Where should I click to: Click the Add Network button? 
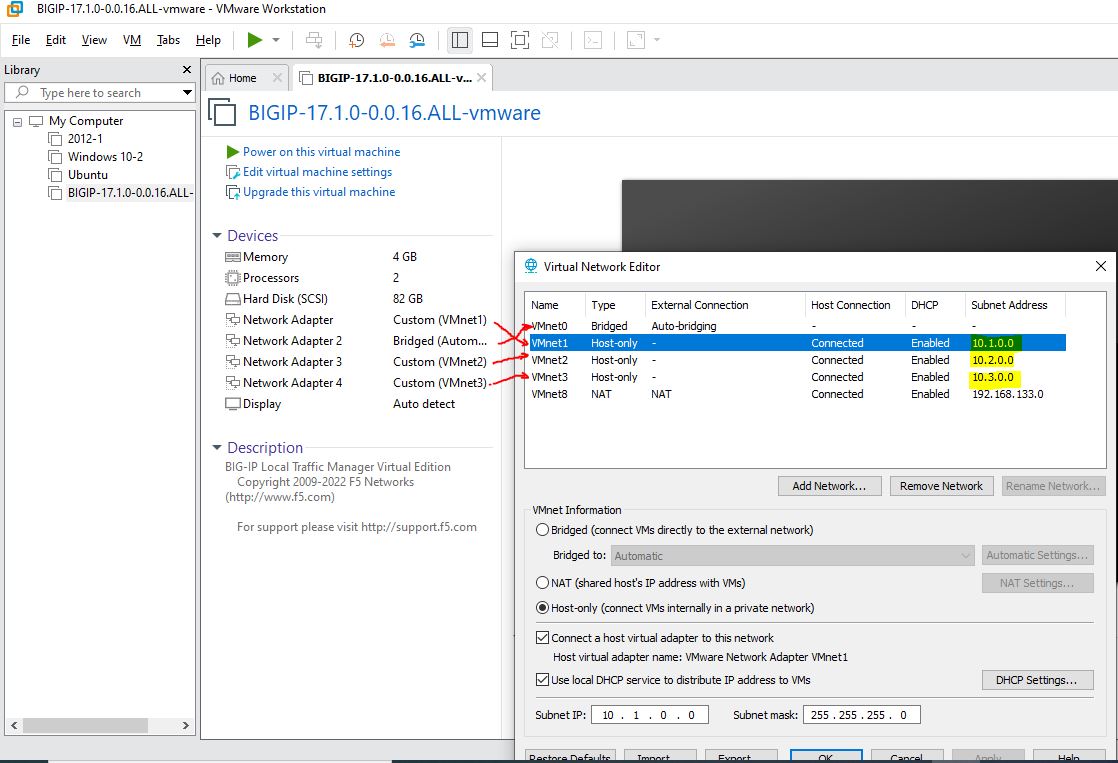(829, 486)
